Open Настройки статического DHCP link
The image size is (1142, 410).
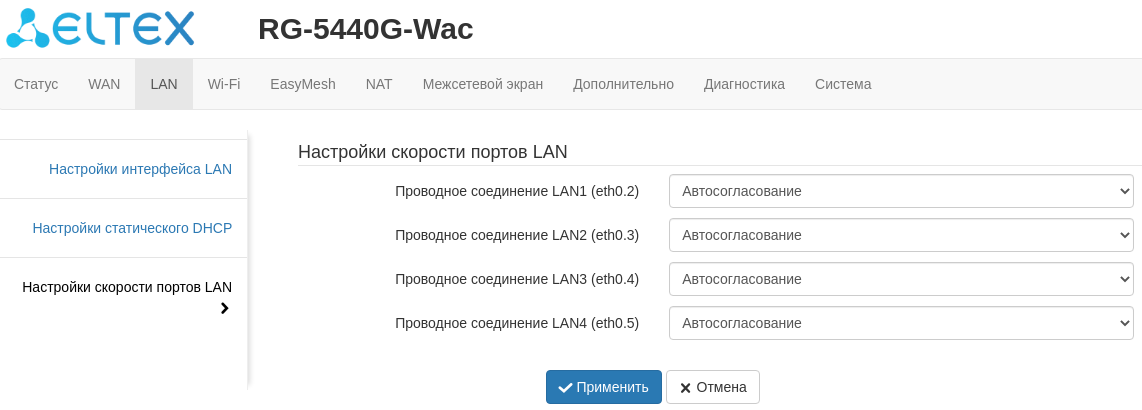coord(132,228)
